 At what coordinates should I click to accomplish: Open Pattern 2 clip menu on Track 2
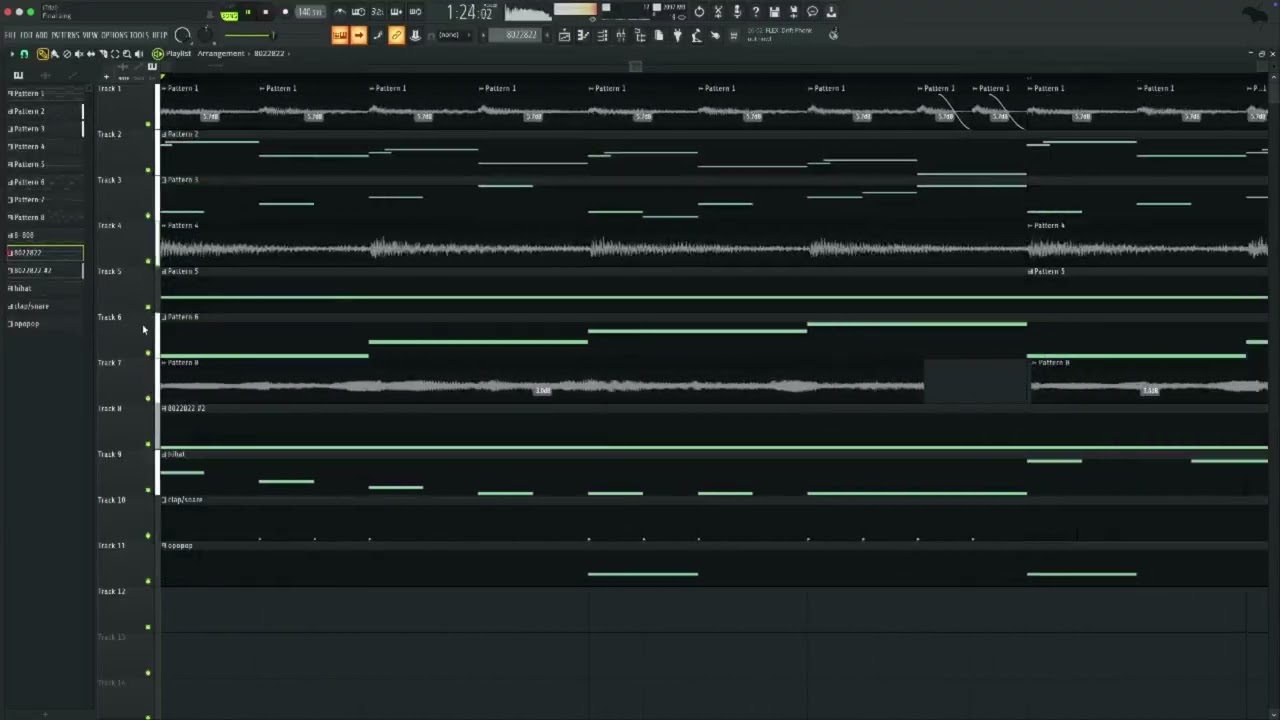164,134
